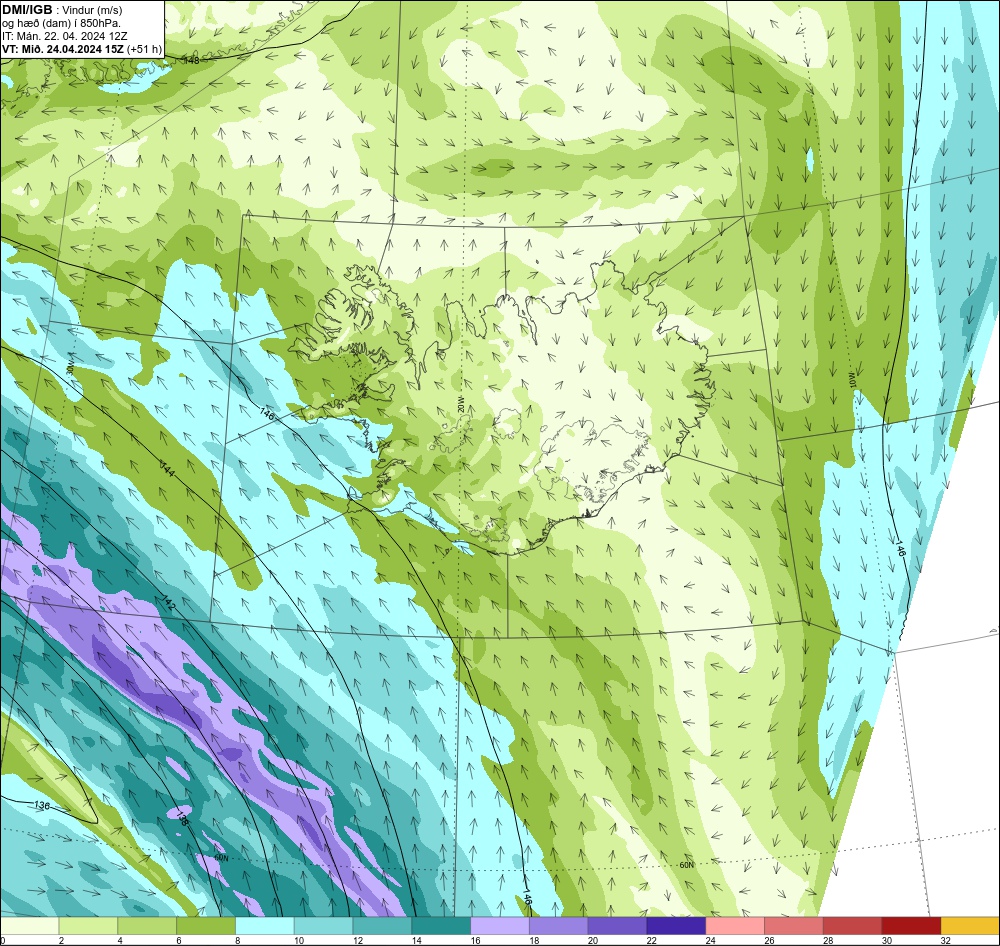Pick the 18–20 m/s purple legend swatch
1000x946 pixels.
[559, 926]
